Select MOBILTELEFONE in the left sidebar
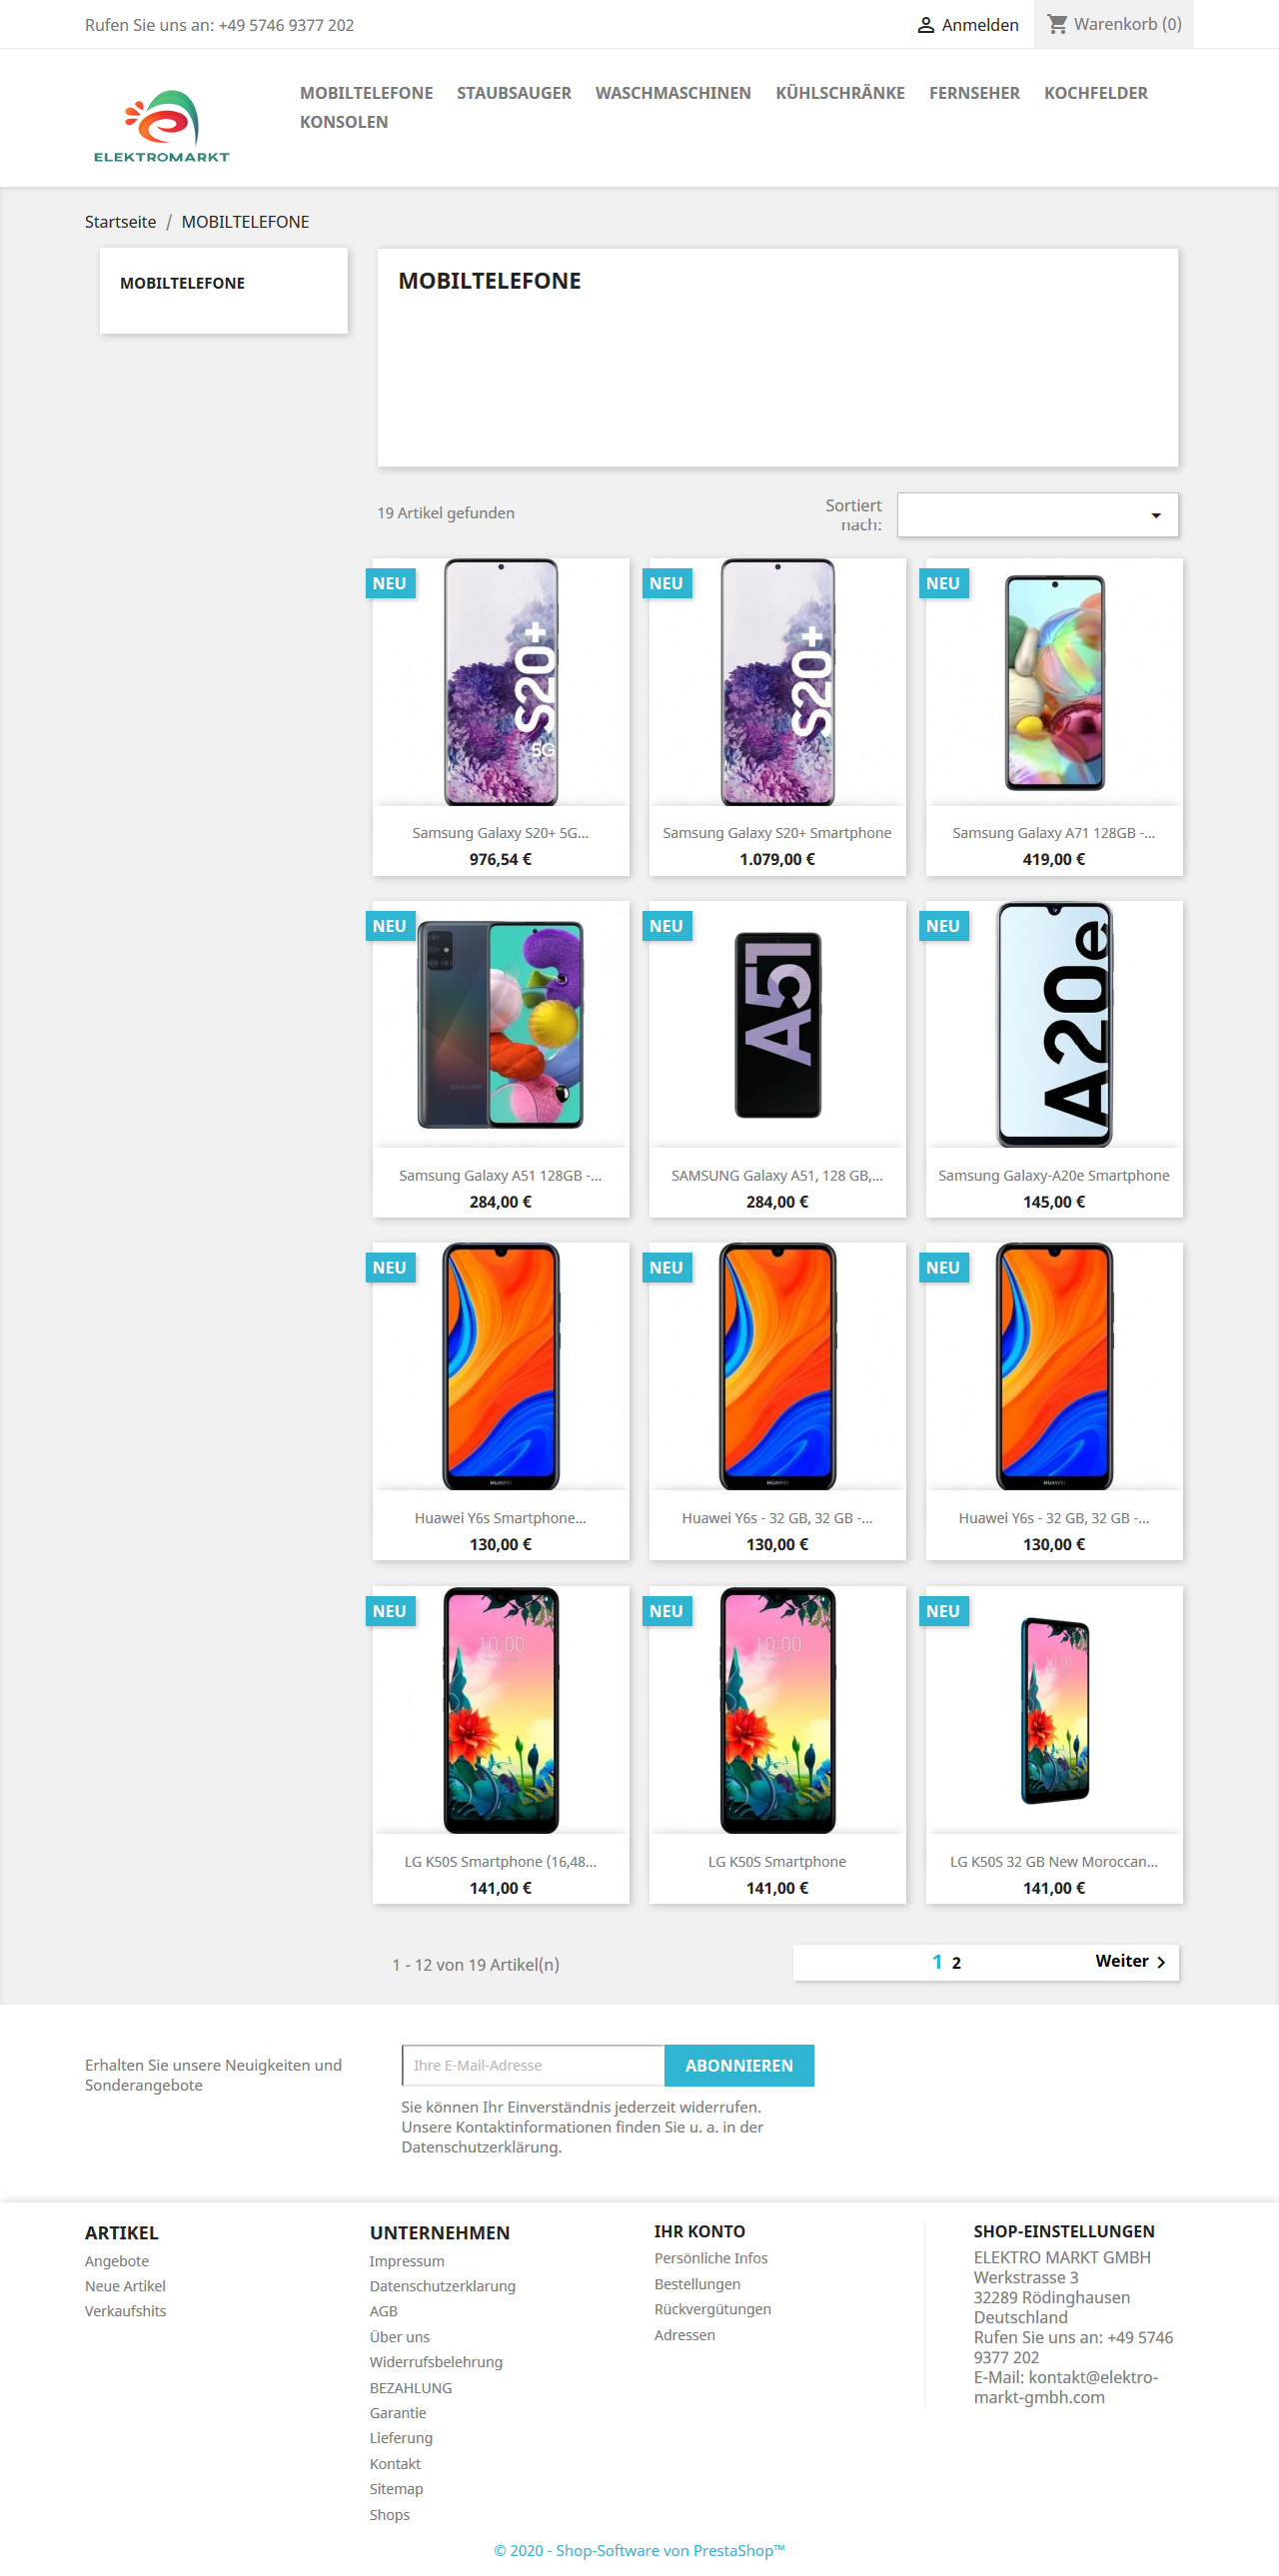The width and height of the screenshot is (1279, 2576). point(182,283)
